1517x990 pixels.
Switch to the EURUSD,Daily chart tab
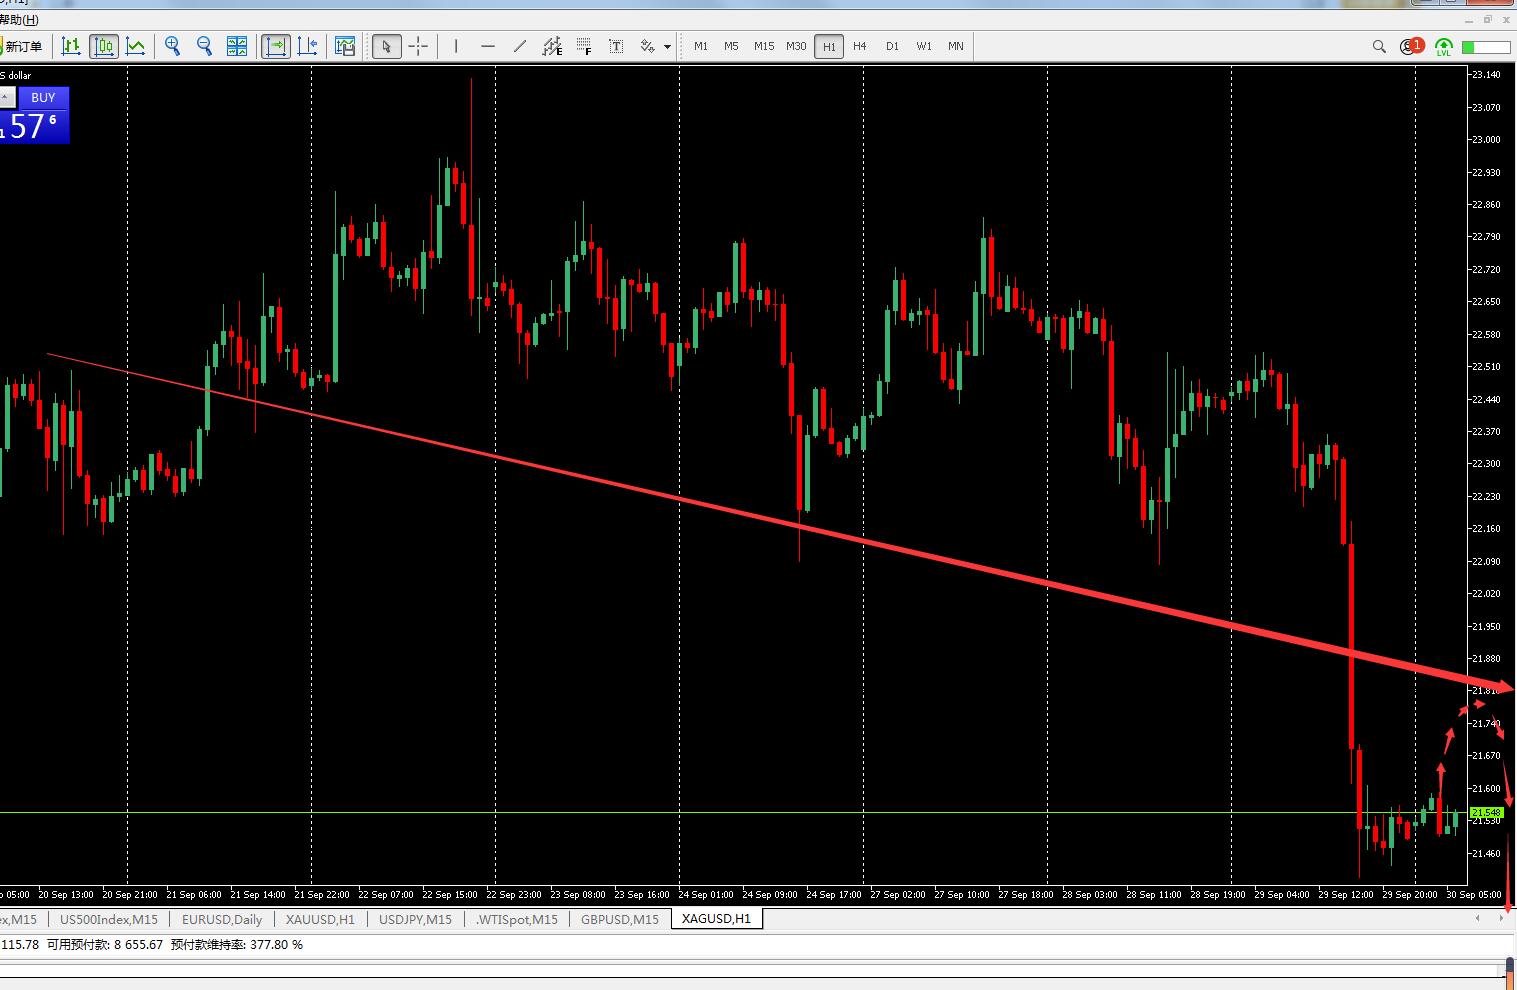click(222, 919)
